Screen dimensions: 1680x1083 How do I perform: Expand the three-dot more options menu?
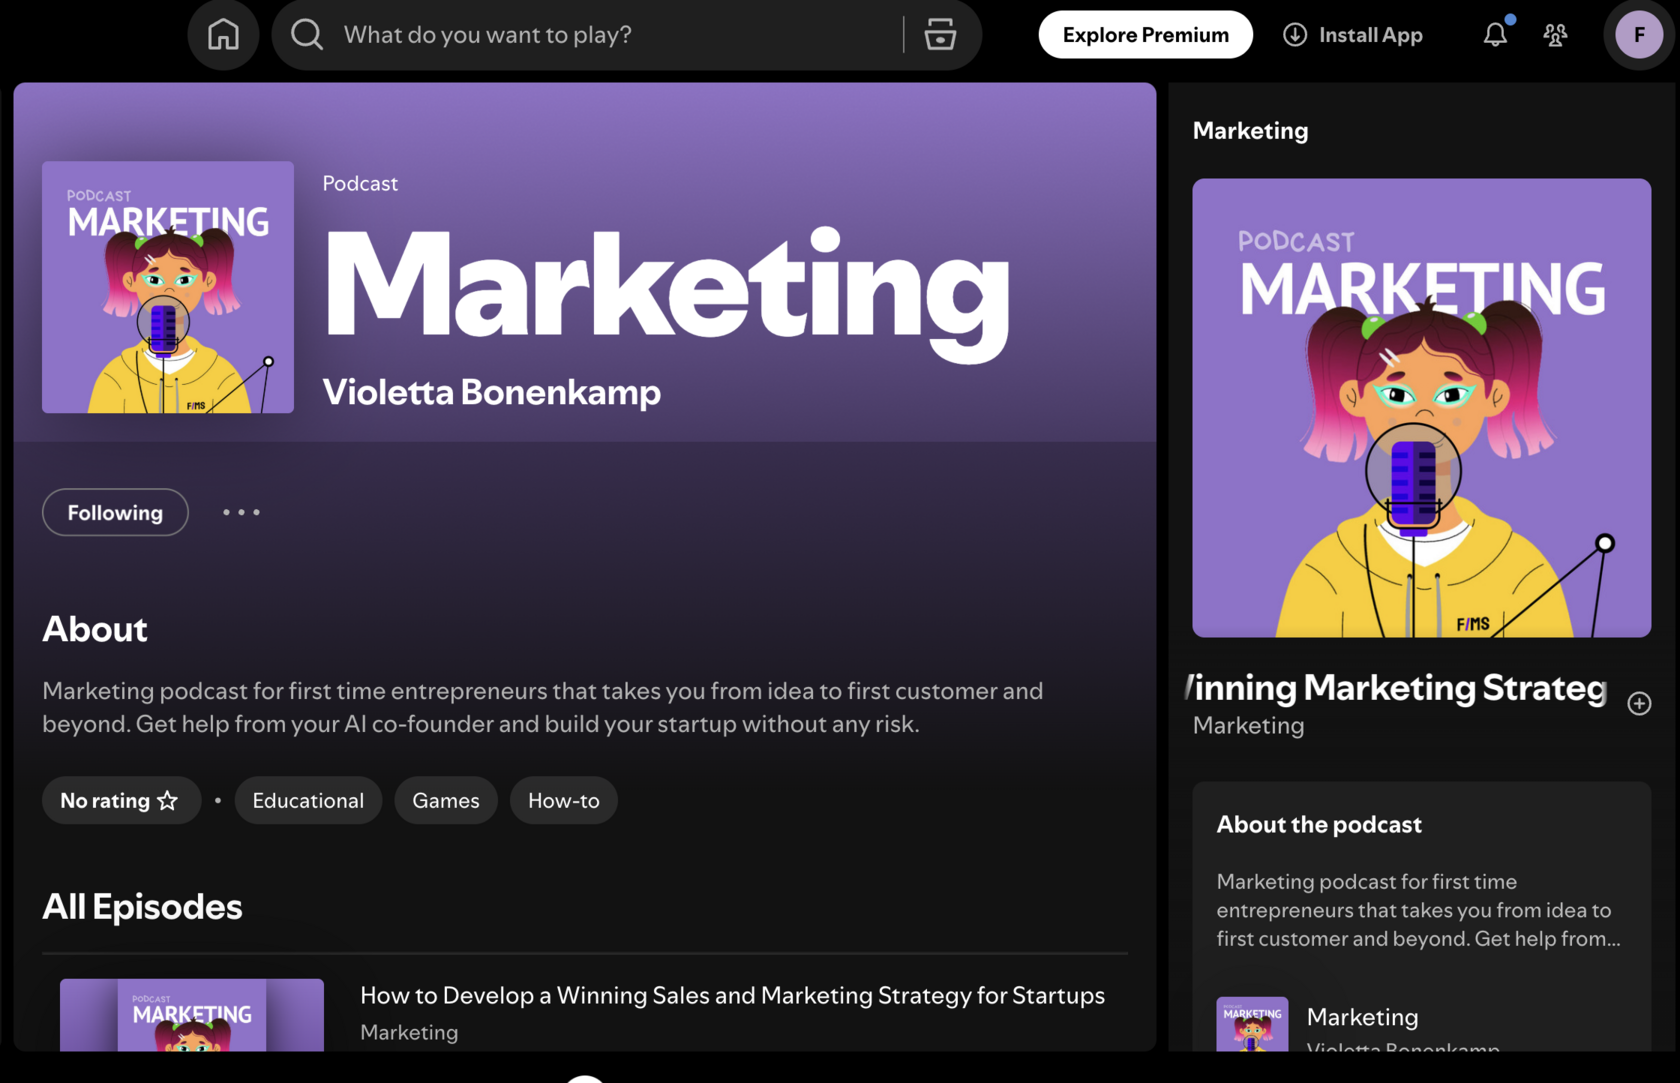[x=240, y=512]
